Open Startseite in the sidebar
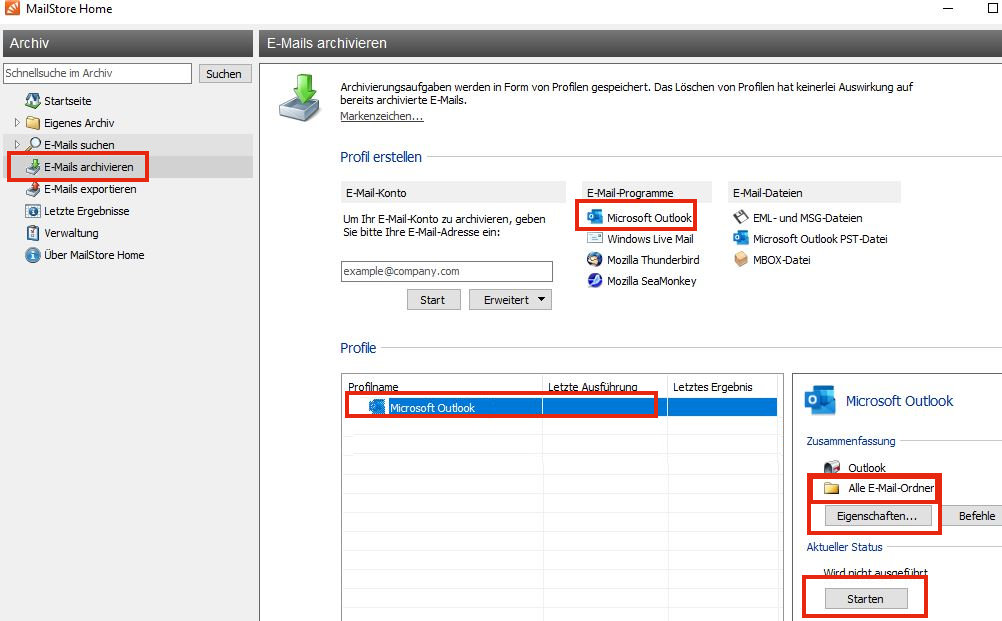This screenshot has width=1002, height=621. click(x=68, y=101)
